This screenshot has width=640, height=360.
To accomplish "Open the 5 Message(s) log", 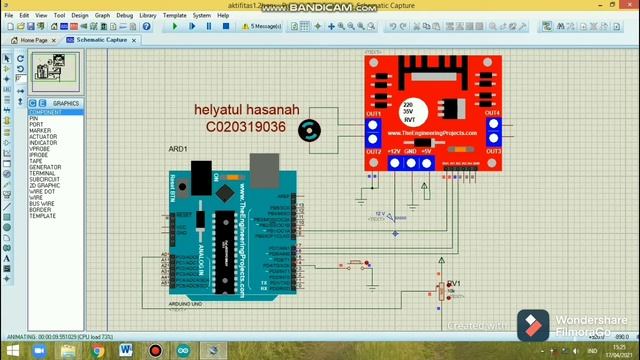I will [x=262, y=27].
